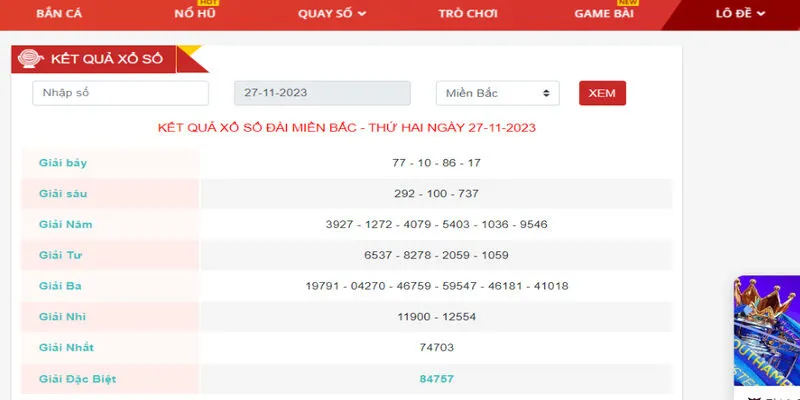Click the special prize number 84757
800x400 pixels.
point(437,378)
